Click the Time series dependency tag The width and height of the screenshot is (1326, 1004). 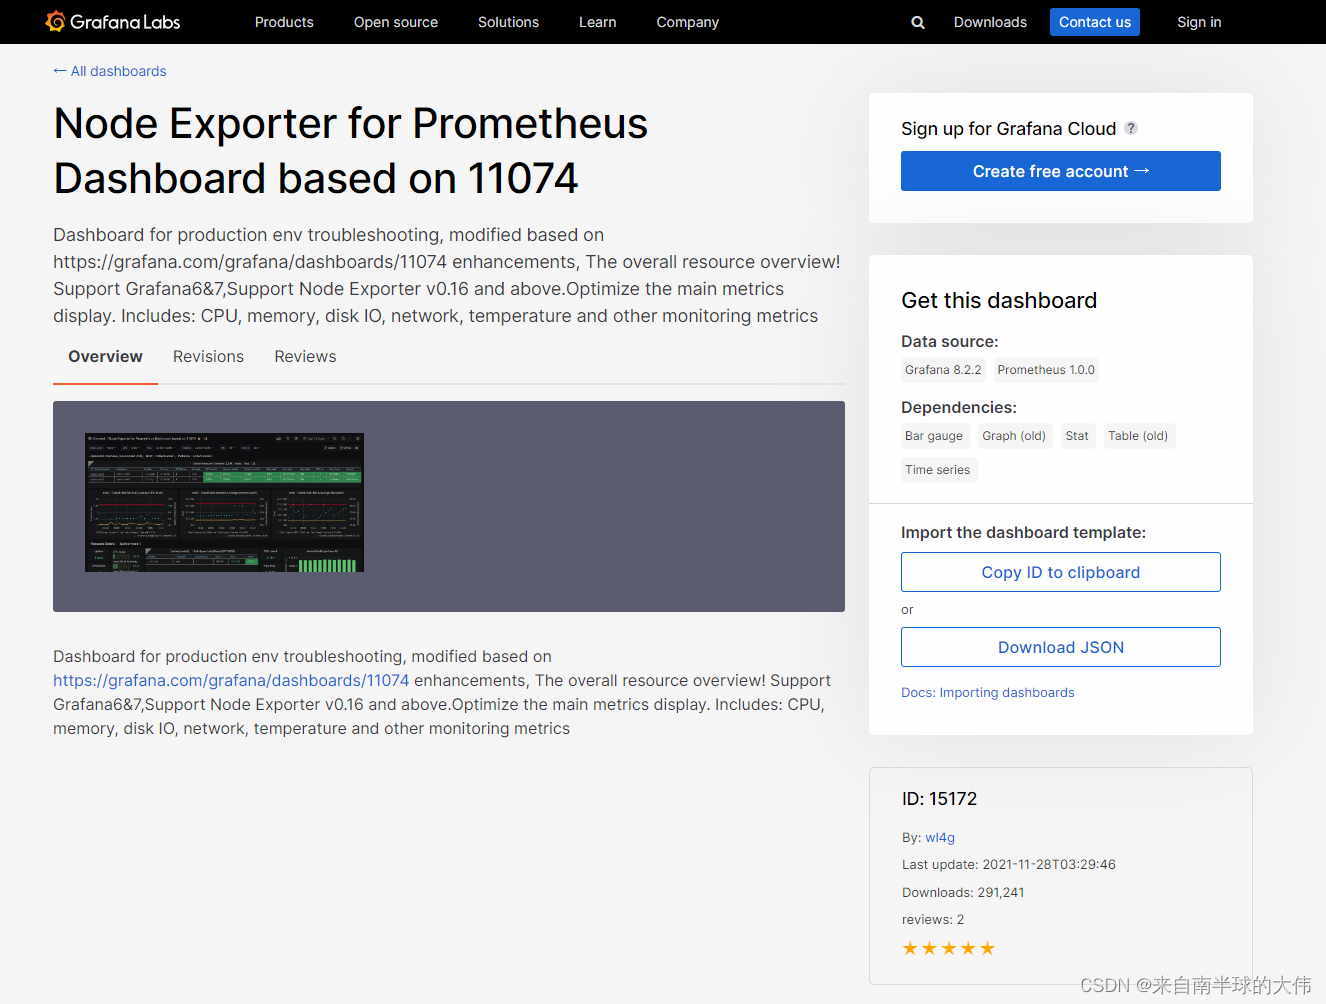point(938,470)
